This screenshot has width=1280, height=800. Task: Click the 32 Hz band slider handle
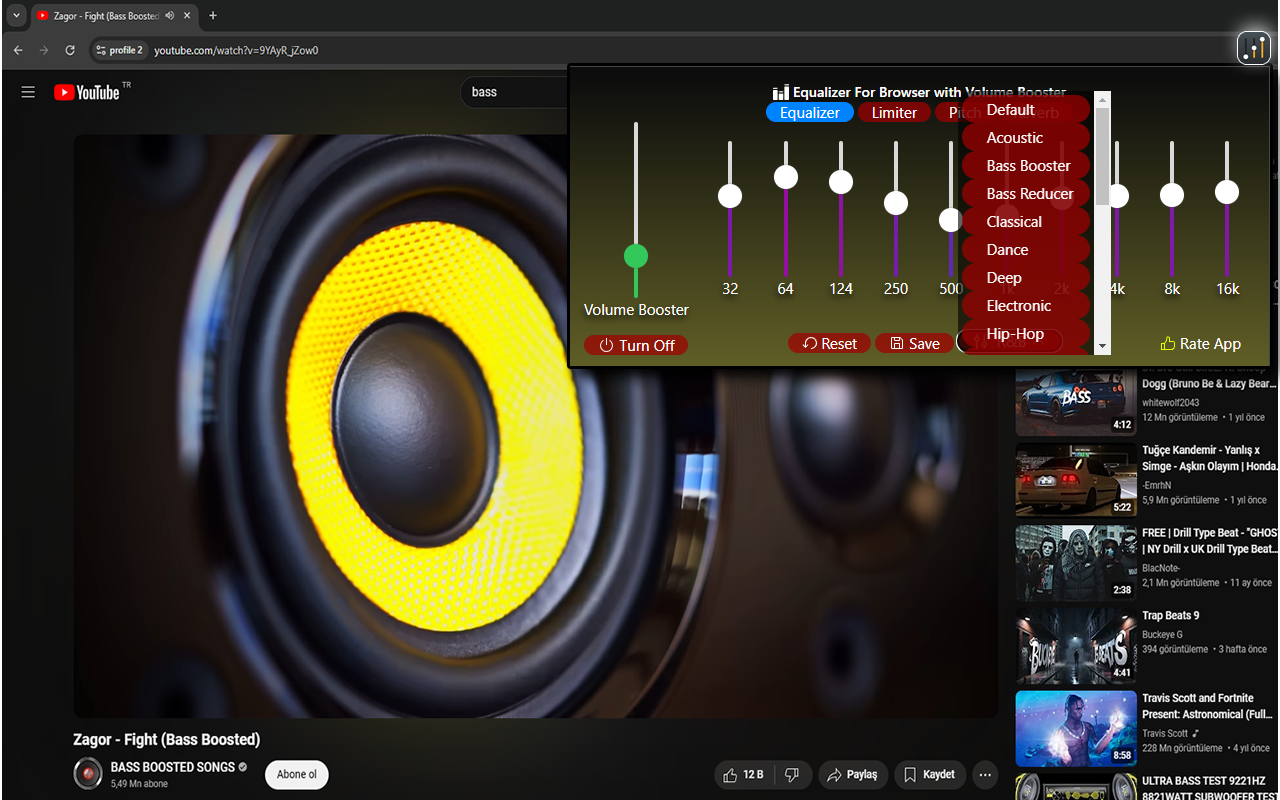(730, 195)
